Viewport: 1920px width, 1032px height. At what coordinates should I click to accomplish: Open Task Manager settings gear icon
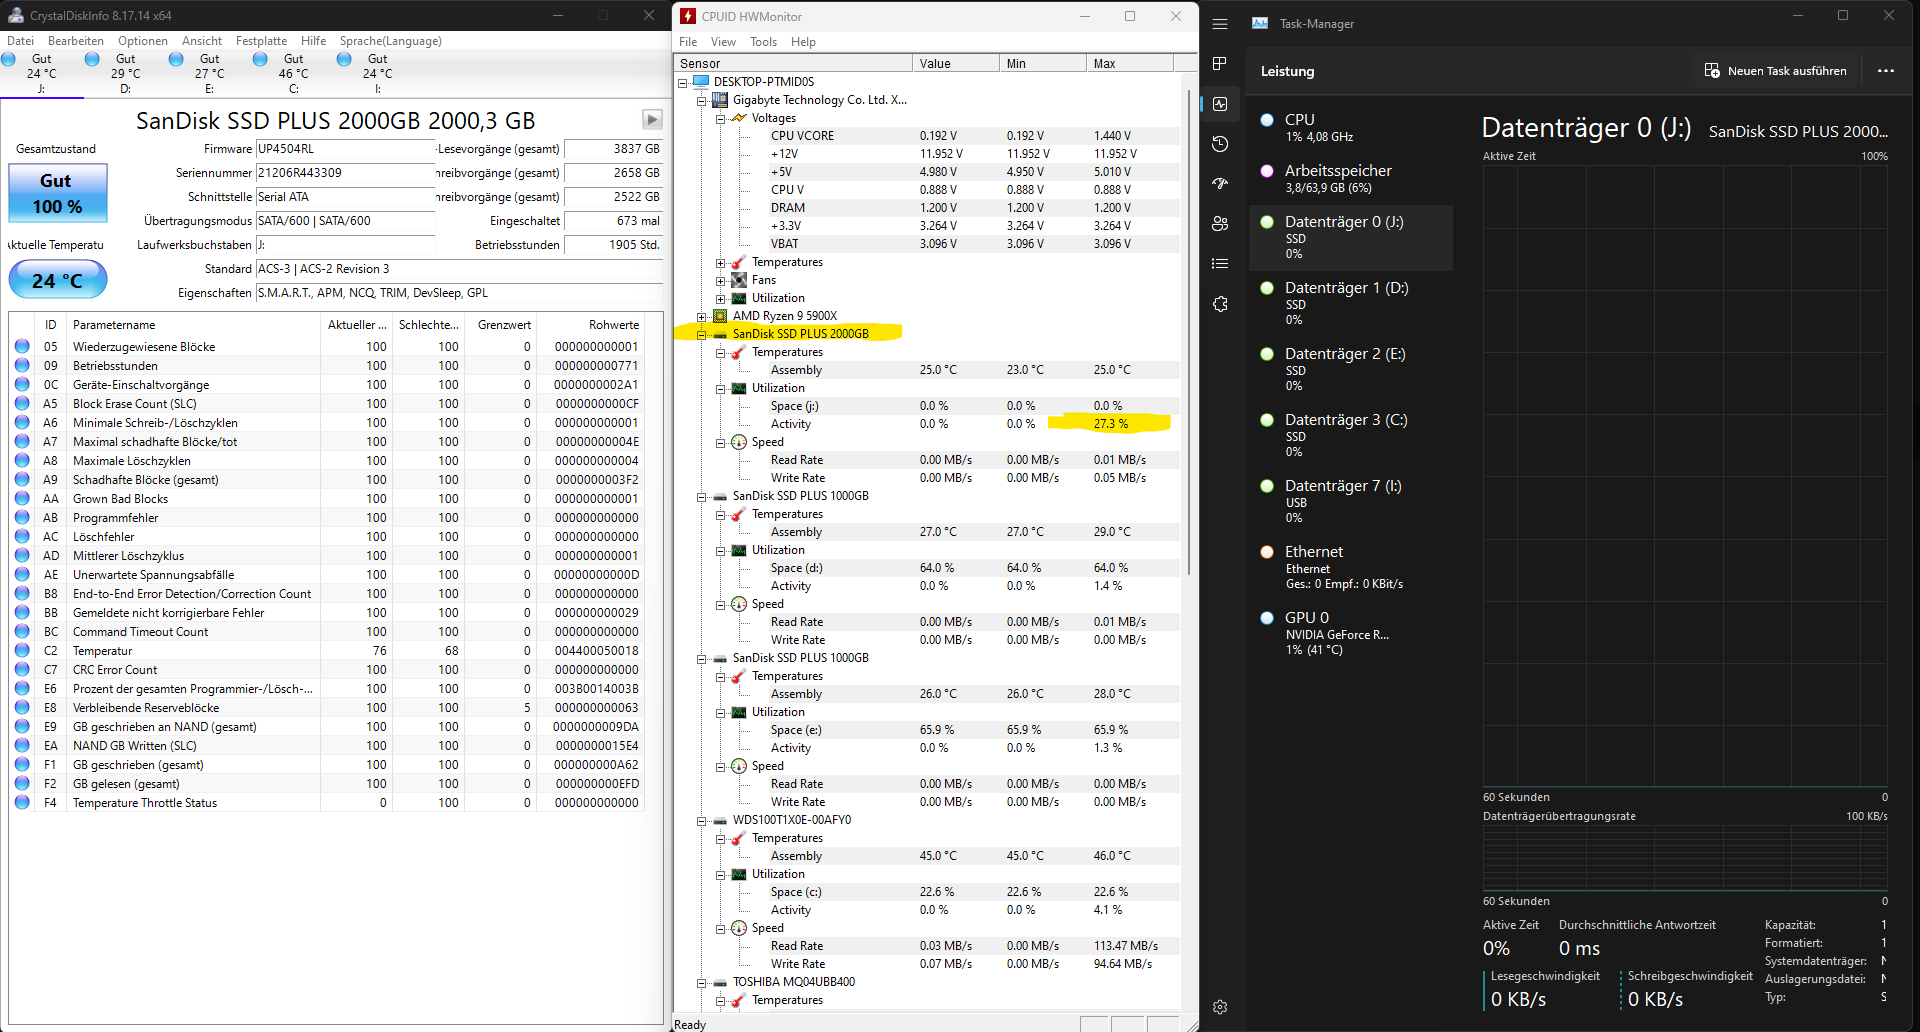click(1220, 1007)
